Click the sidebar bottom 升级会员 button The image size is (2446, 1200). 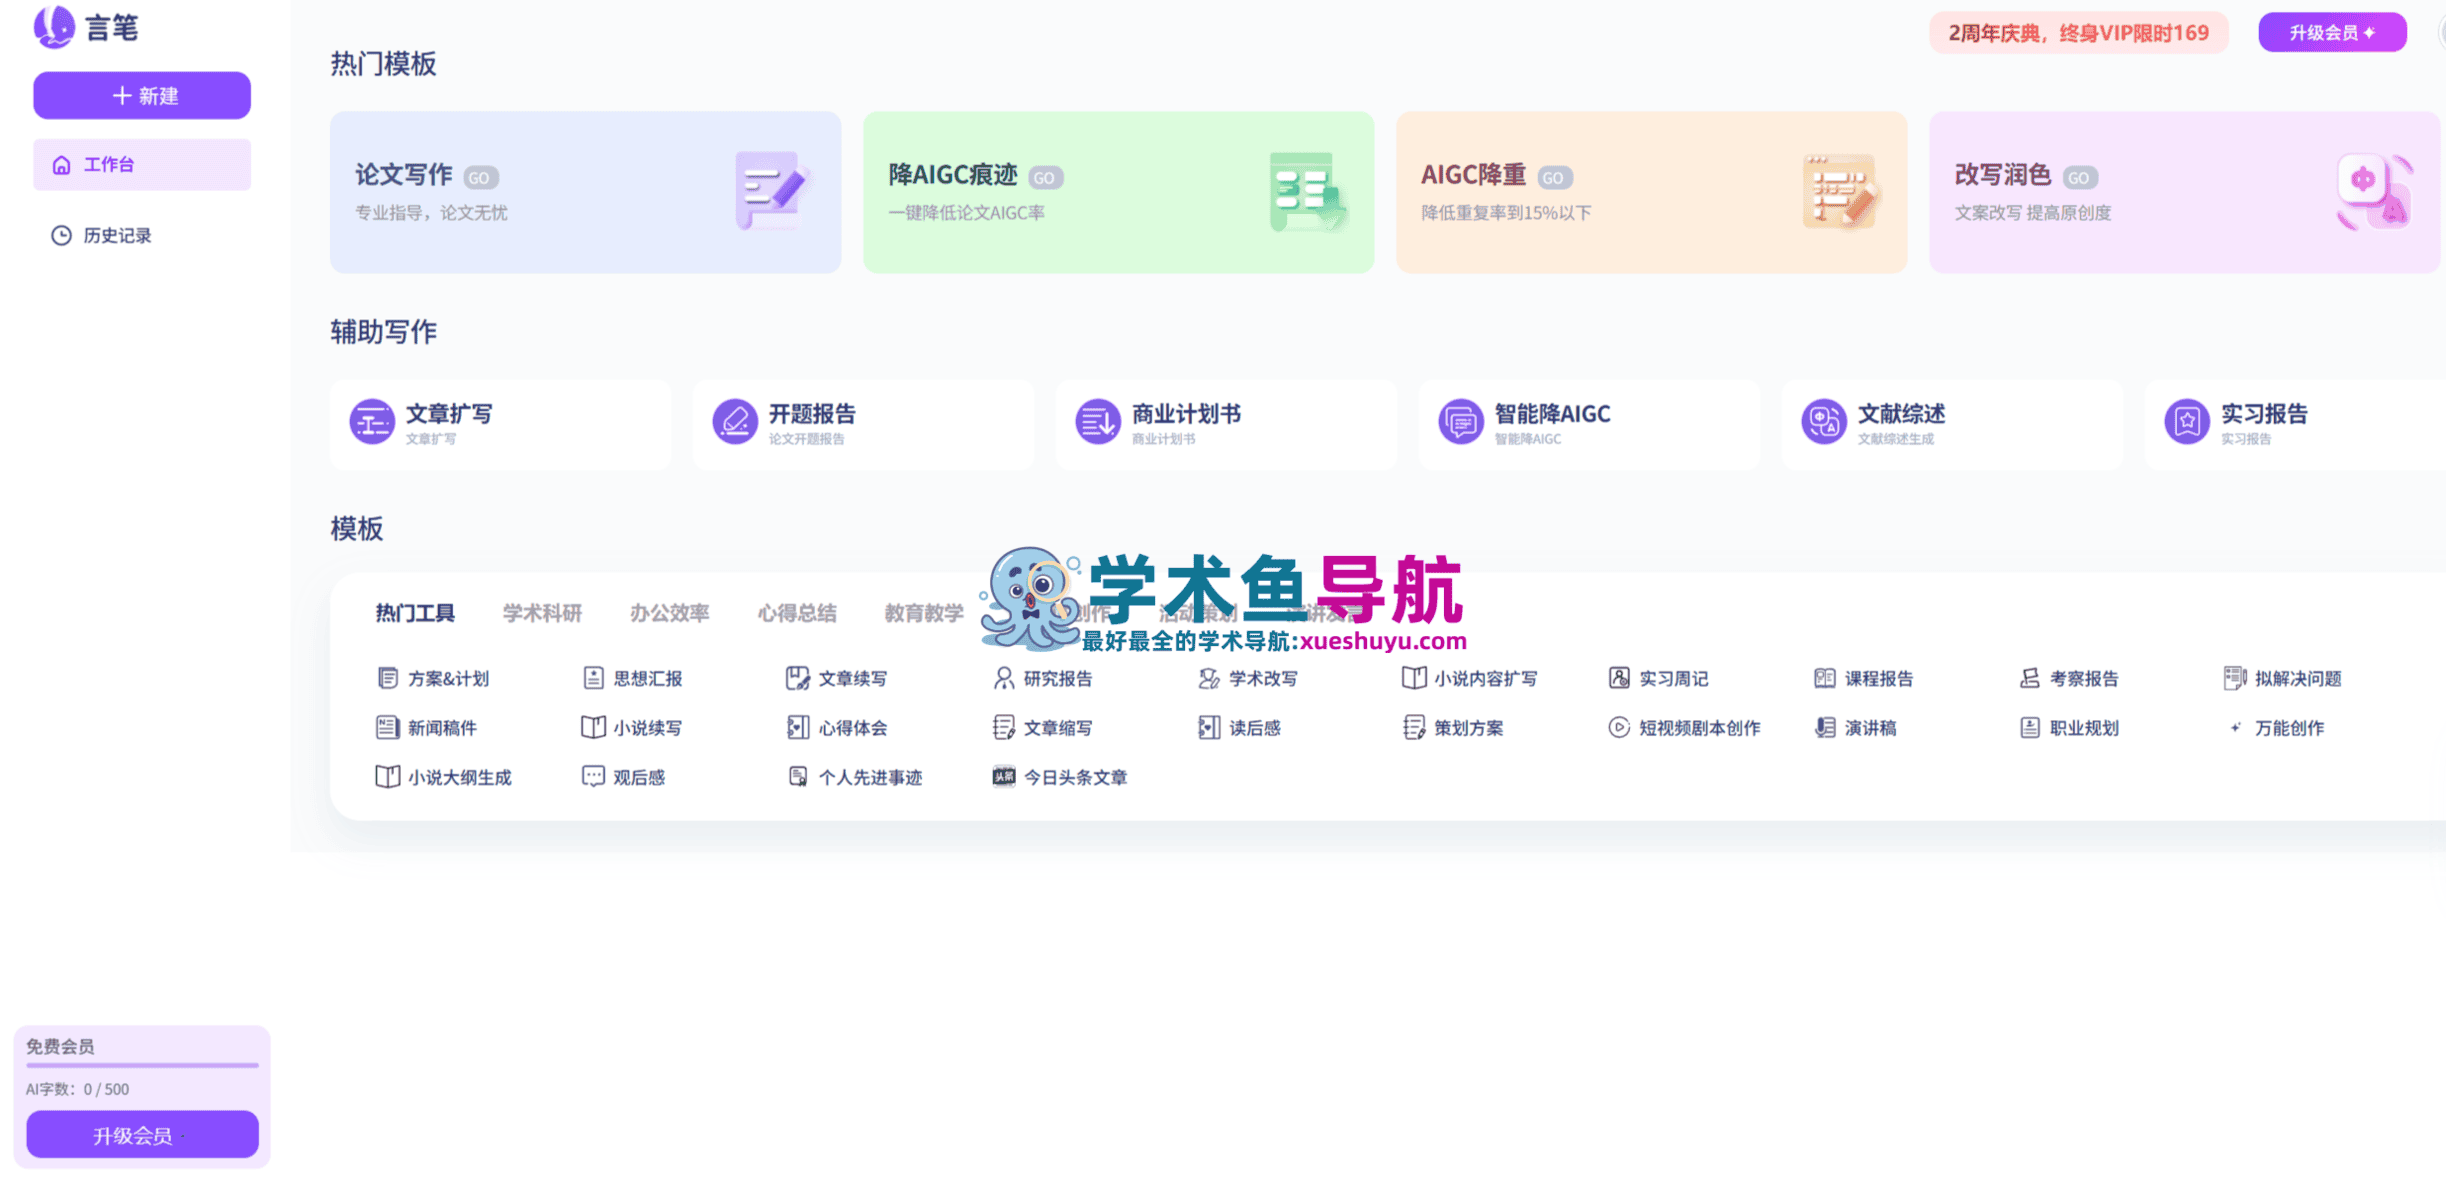pyautogui.click(x=142, y=1135)
